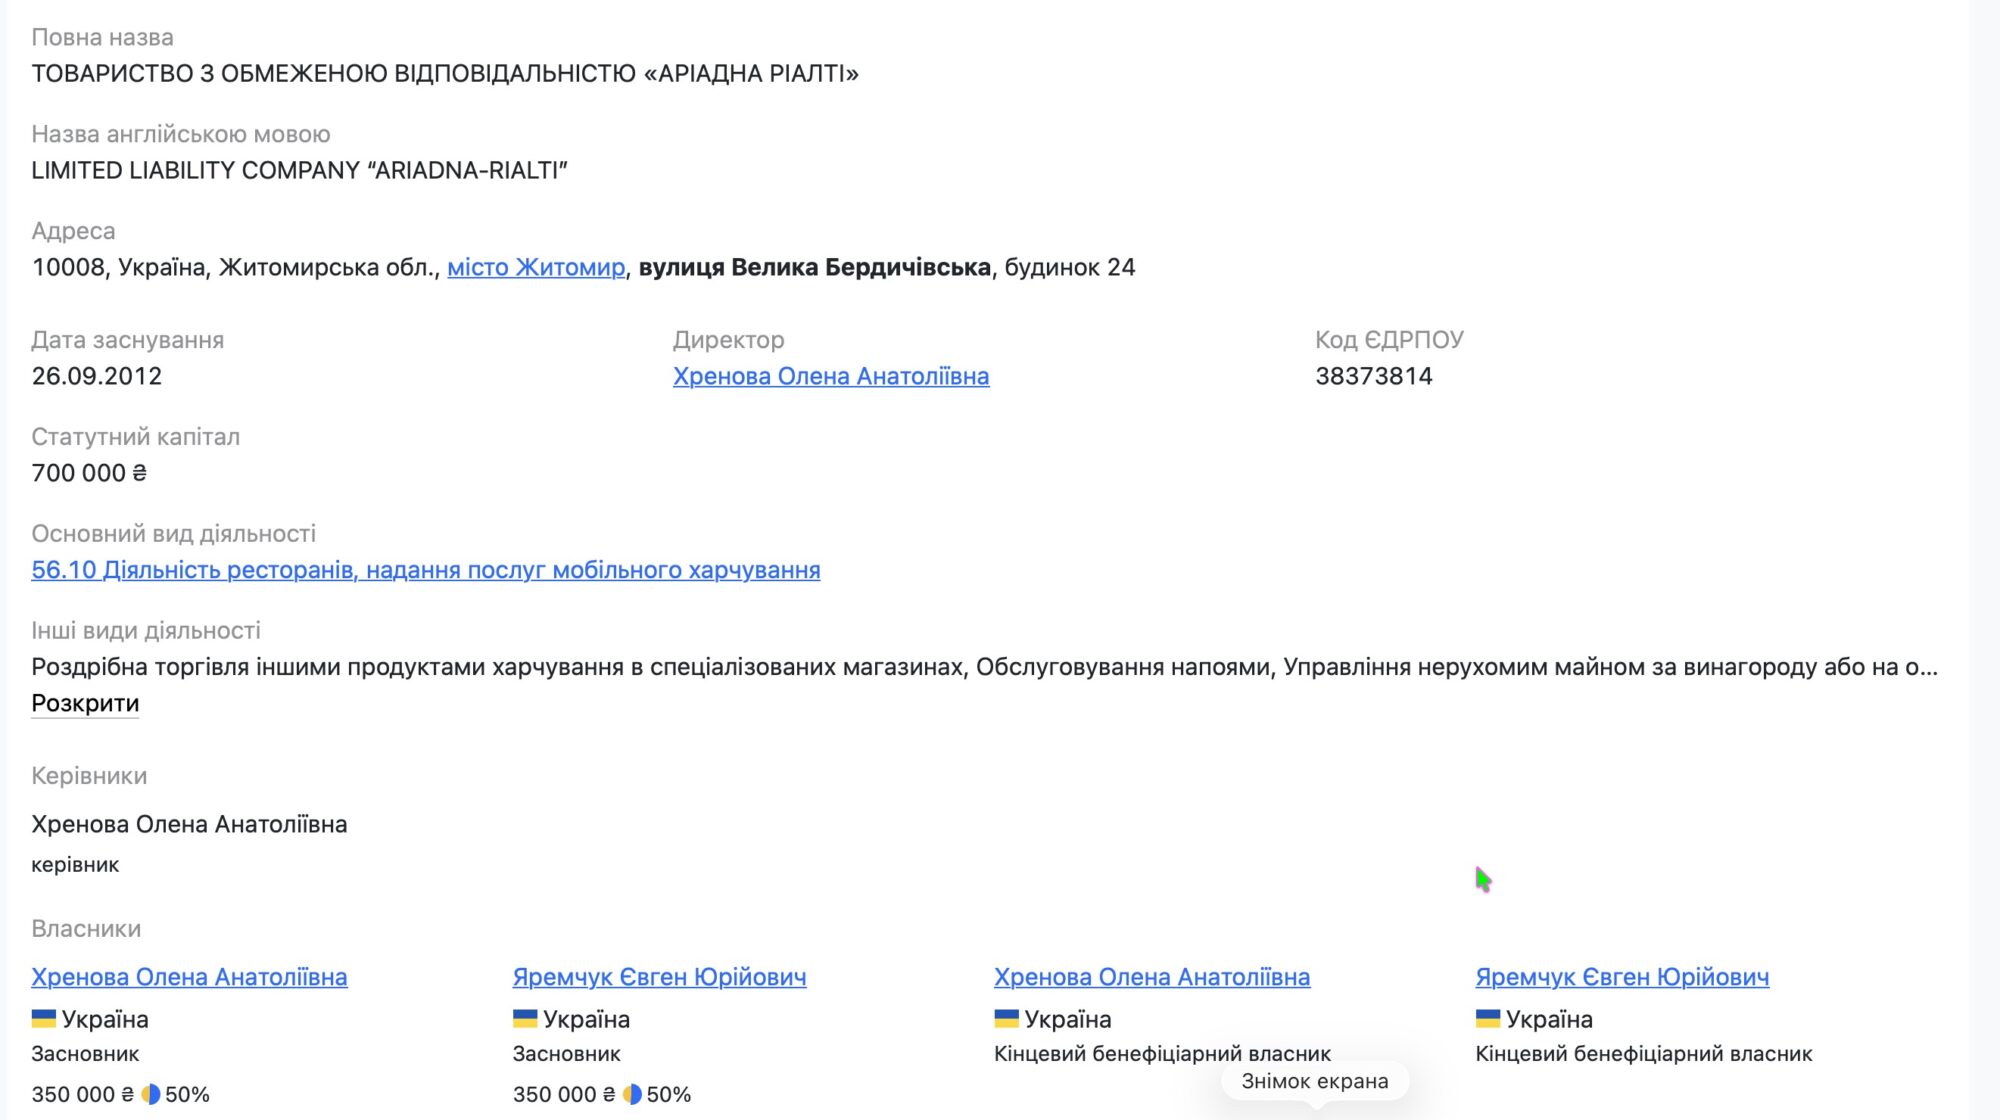
Task: Open founder link Яремчук Євген Юрійович
Action: click(x=659, y=977)
